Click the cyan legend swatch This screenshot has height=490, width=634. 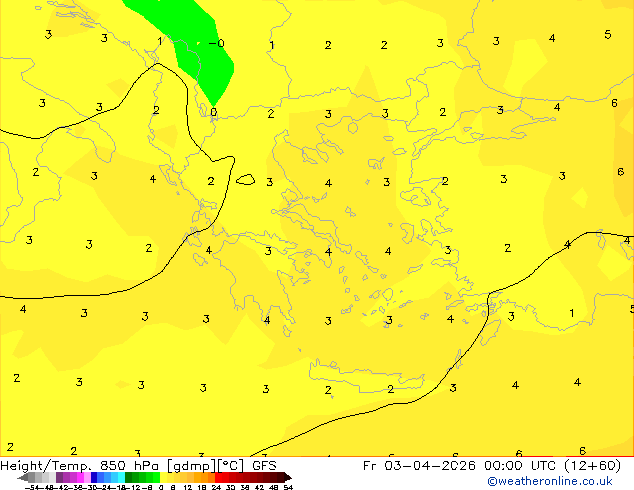tap(121, 477)
